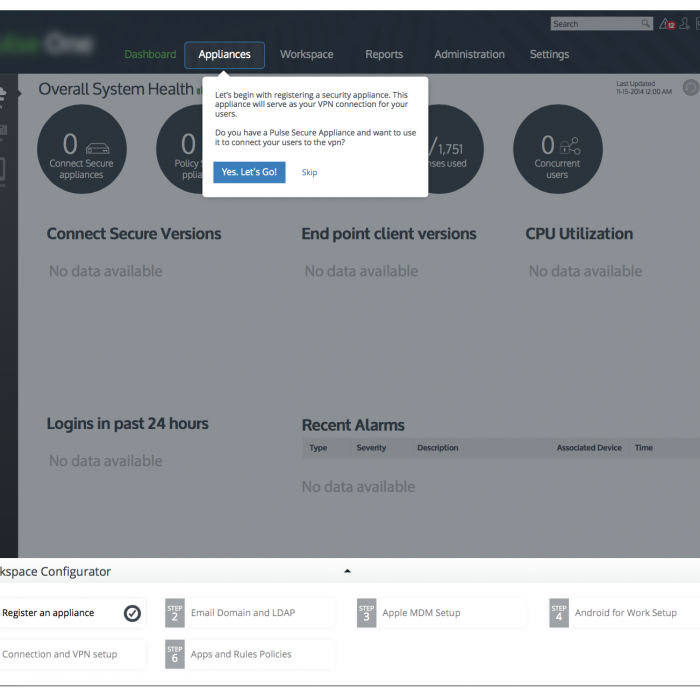Open the Appliances tab

(224, 55)
